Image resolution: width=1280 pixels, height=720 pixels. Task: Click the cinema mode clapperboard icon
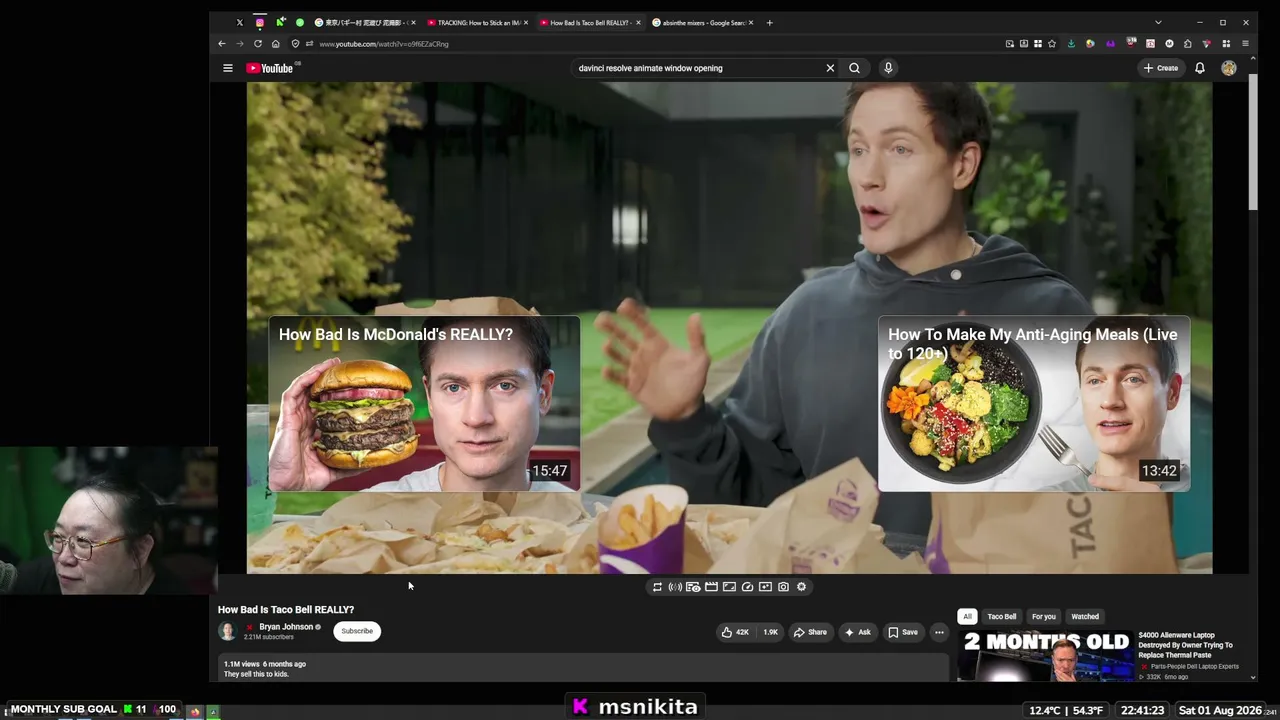(711, 587)
